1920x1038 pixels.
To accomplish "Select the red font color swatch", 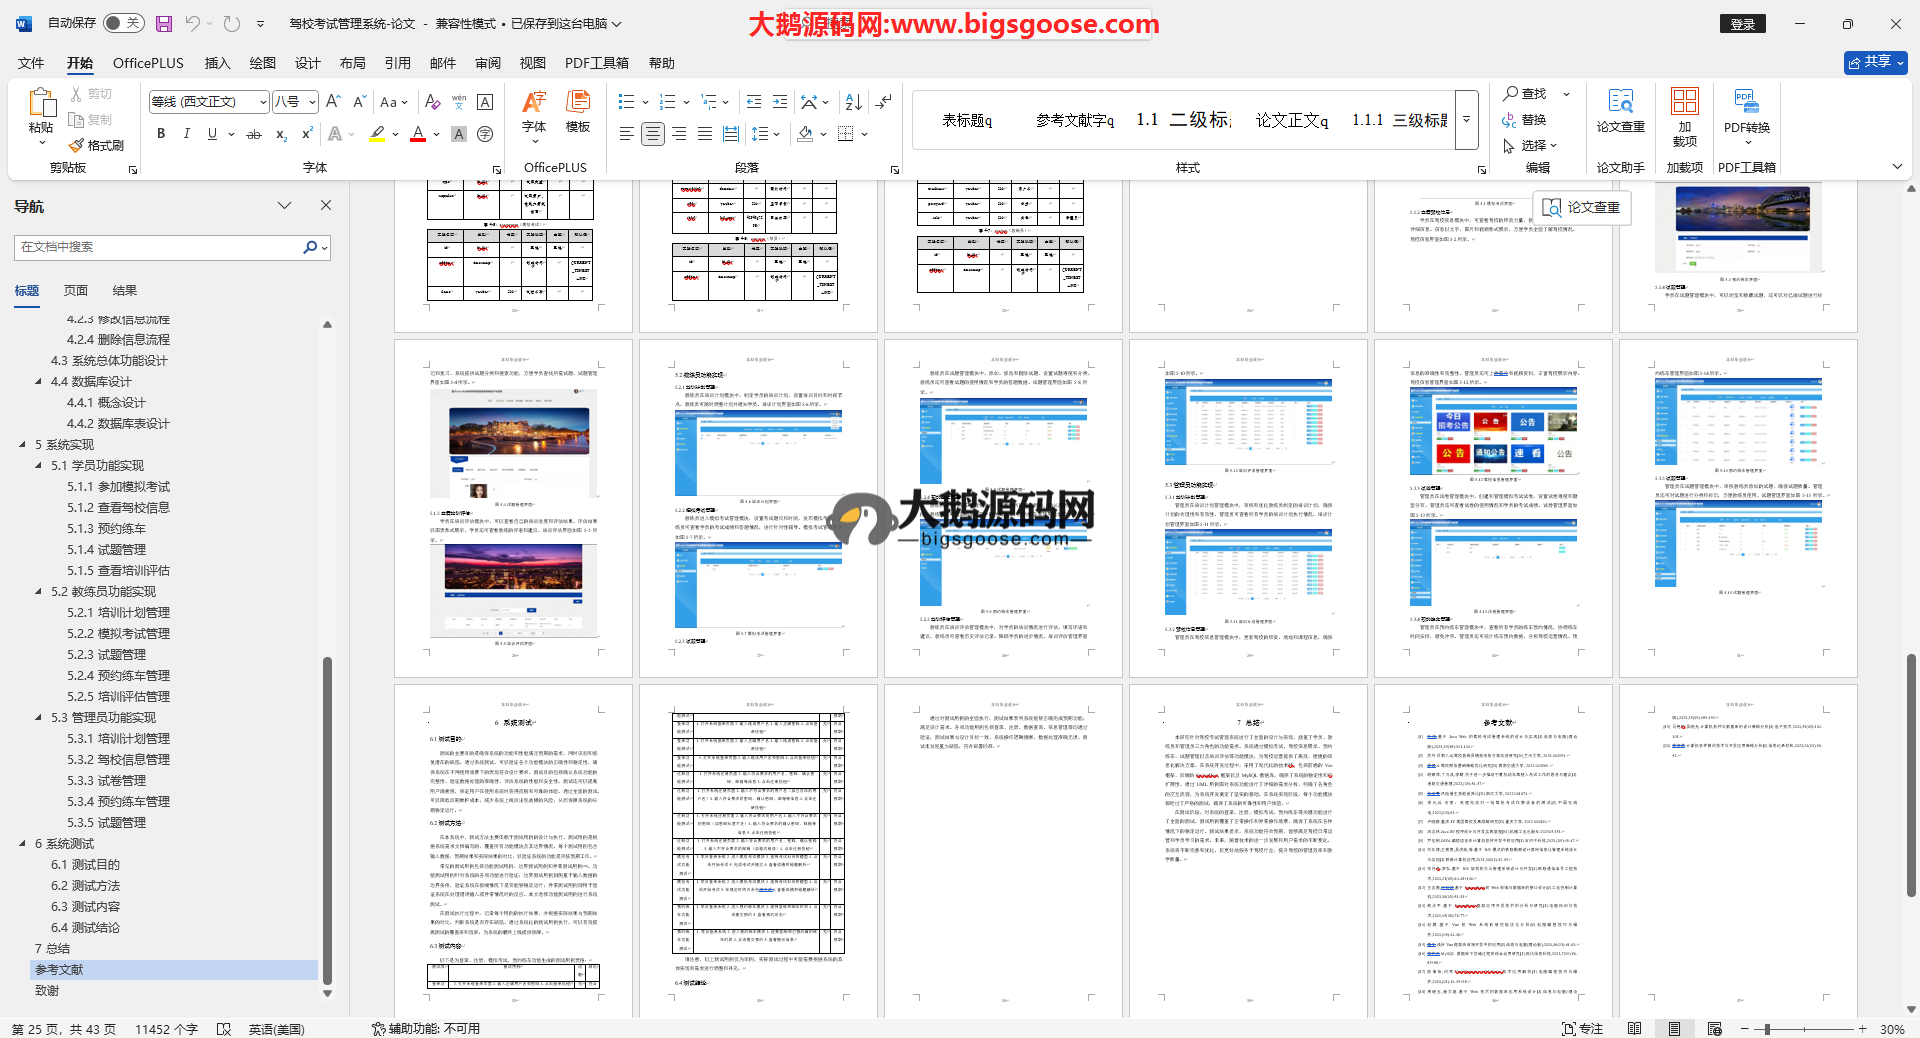I will click(418, 134).
